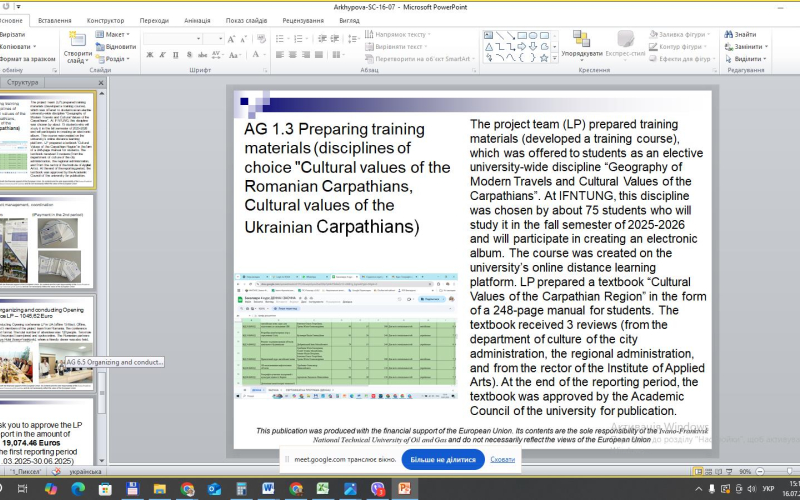Increase font size with the large A icon
The height and width of the screenshot is (500, 800).
click(x=231, y=39)
